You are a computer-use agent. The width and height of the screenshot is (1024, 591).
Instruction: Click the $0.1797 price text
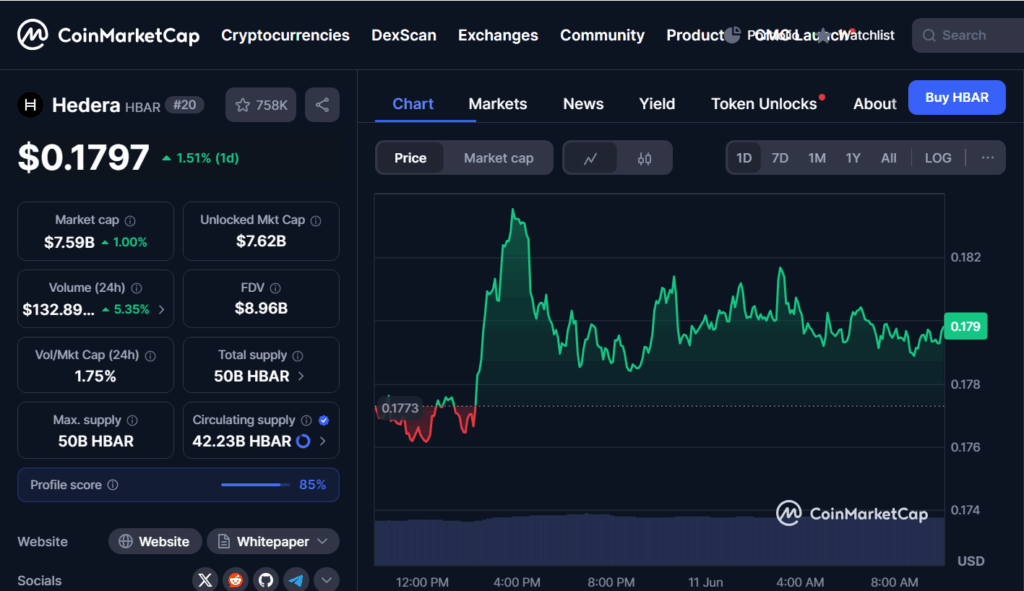click(84, 158)
